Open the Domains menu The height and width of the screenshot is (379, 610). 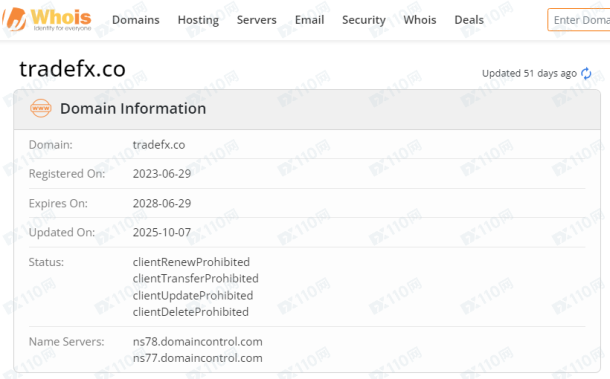(136, 20)
